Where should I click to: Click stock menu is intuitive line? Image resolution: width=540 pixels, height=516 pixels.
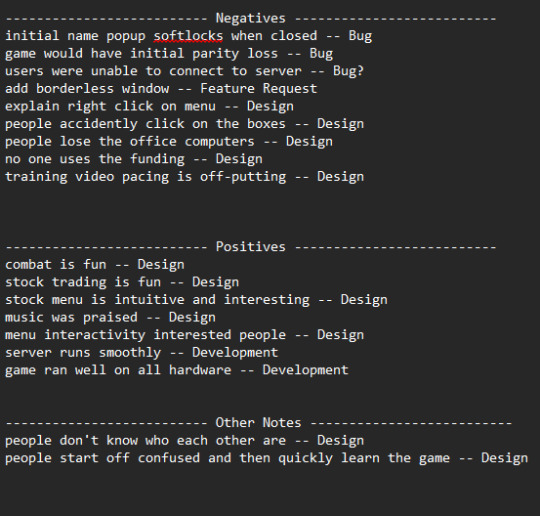(x=196, y=300)
